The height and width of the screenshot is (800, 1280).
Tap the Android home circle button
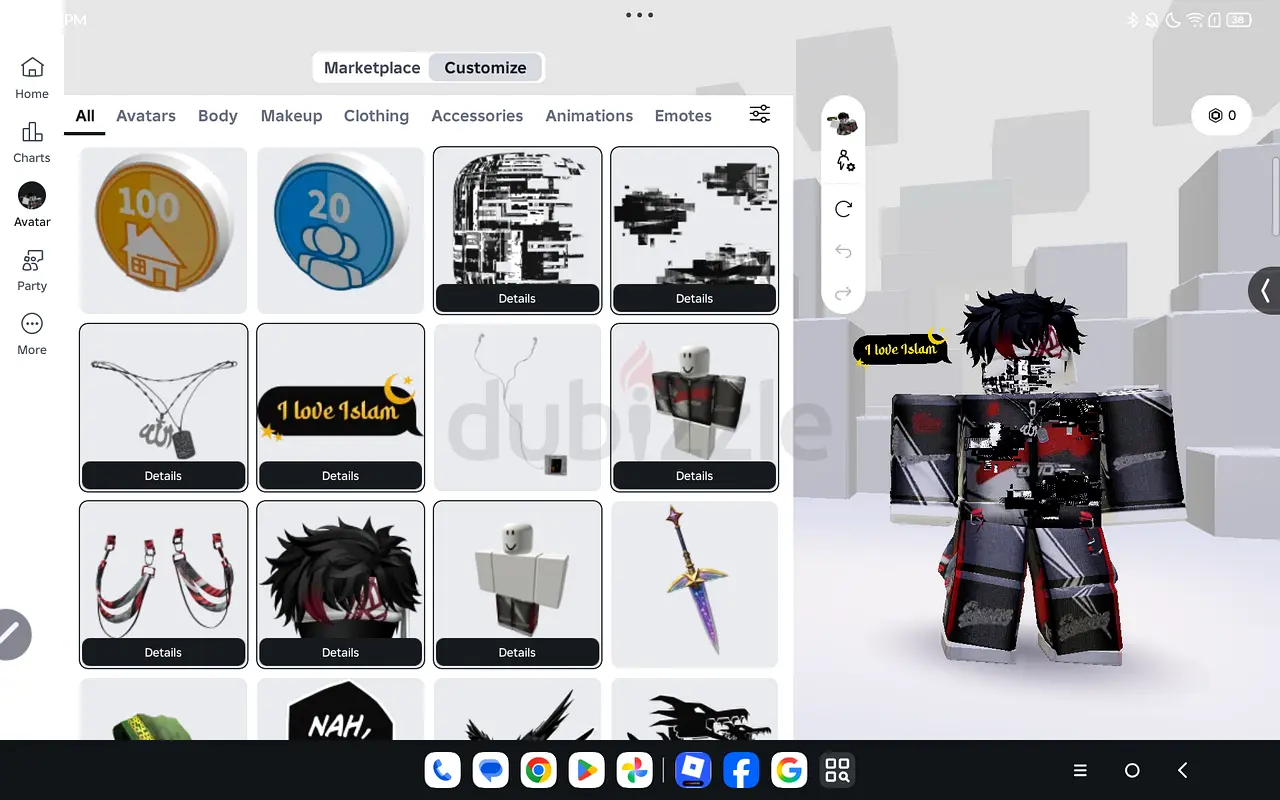click(x=1132, y=770)
